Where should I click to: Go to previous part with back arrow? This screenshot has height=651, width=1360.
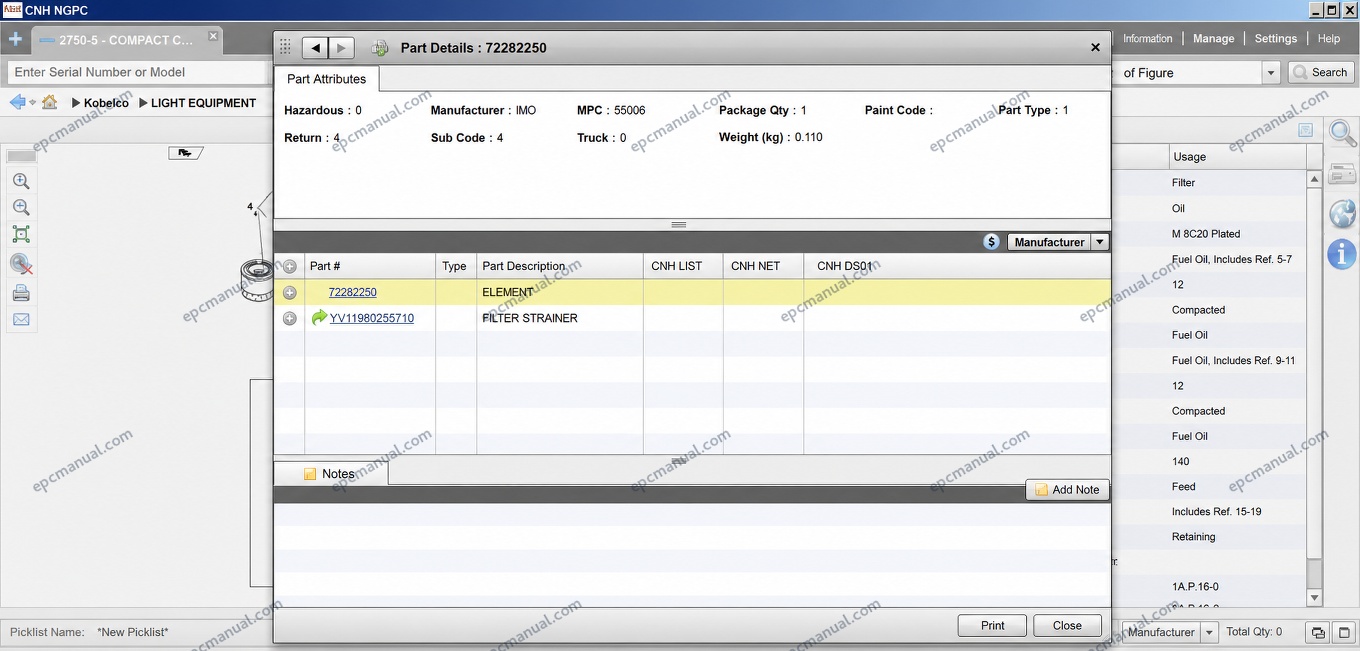(315, 47)
